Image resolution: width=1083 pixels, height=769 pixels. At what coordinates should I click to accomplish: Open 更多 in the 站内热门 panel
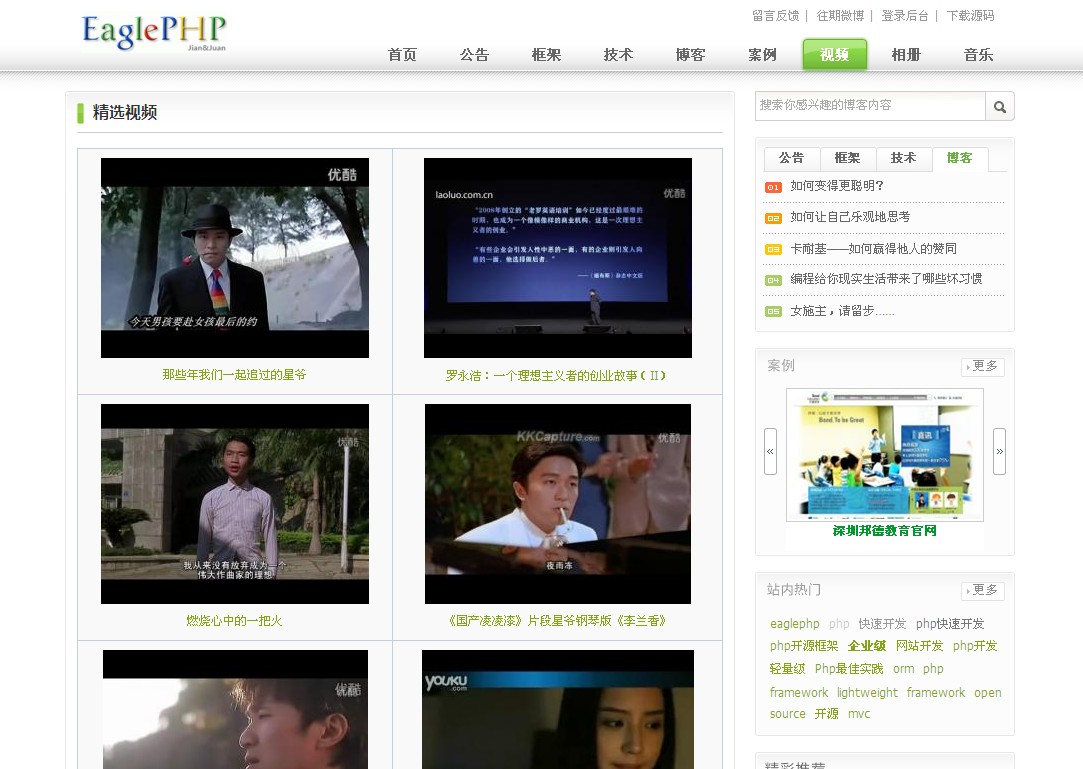(983, 591)
